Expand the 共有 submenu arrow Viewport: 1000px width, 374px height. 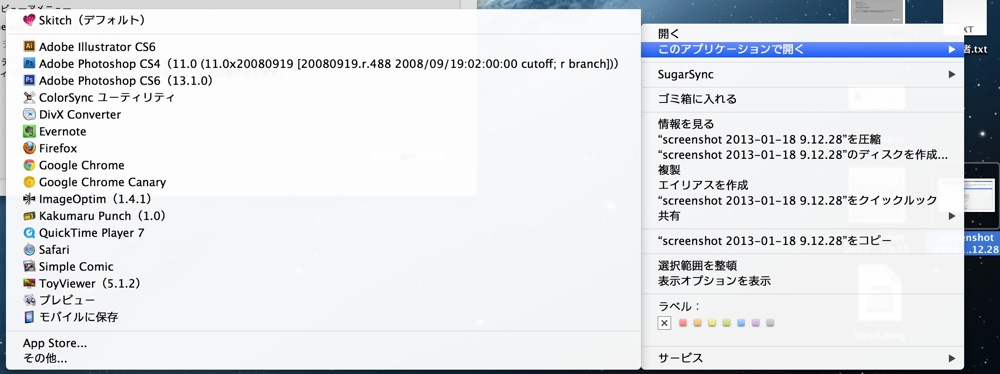click(952, 216)
